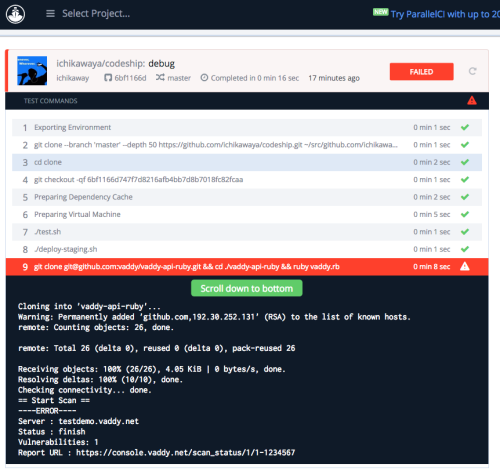Expand the Preparing Virtual Machine step
The image size is (500, 471).
[x=247, y=214]
